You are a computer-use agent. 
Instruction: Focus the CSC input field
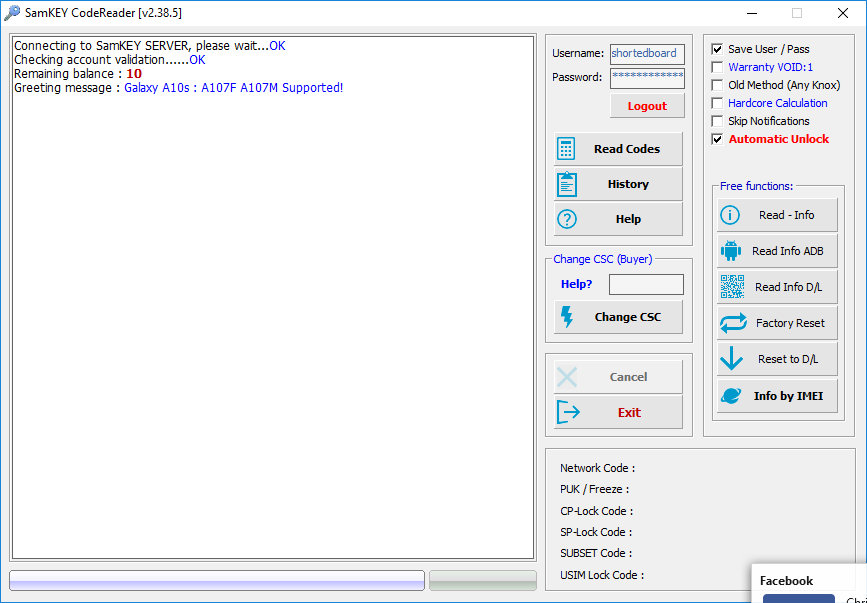646,284
